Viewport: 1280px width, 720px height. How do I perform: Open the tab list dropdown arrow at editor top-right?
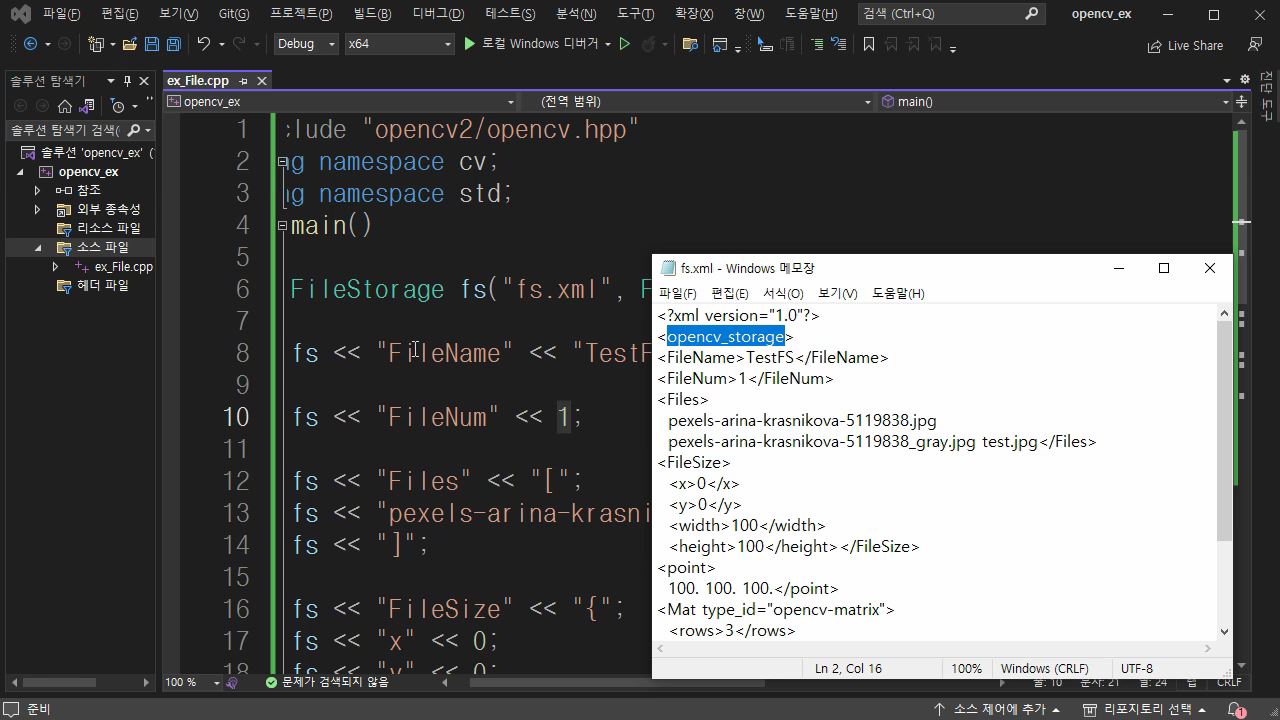click(x=1227, y=80)
